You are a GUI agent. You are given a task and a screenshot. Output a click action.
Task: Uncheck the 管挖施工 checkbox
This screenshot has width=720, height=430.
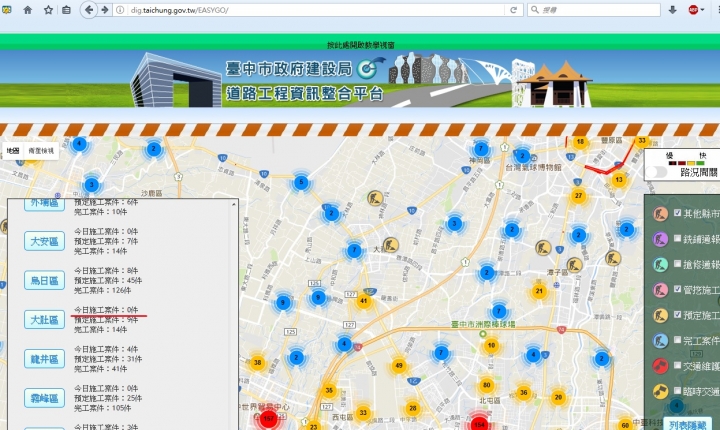tap(677, 289)
